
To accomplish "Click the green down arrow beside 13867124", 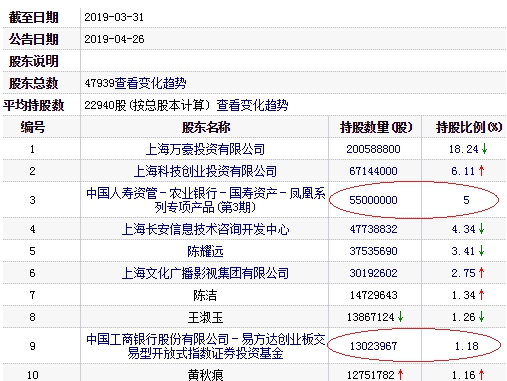I will [x=400, y=317].
